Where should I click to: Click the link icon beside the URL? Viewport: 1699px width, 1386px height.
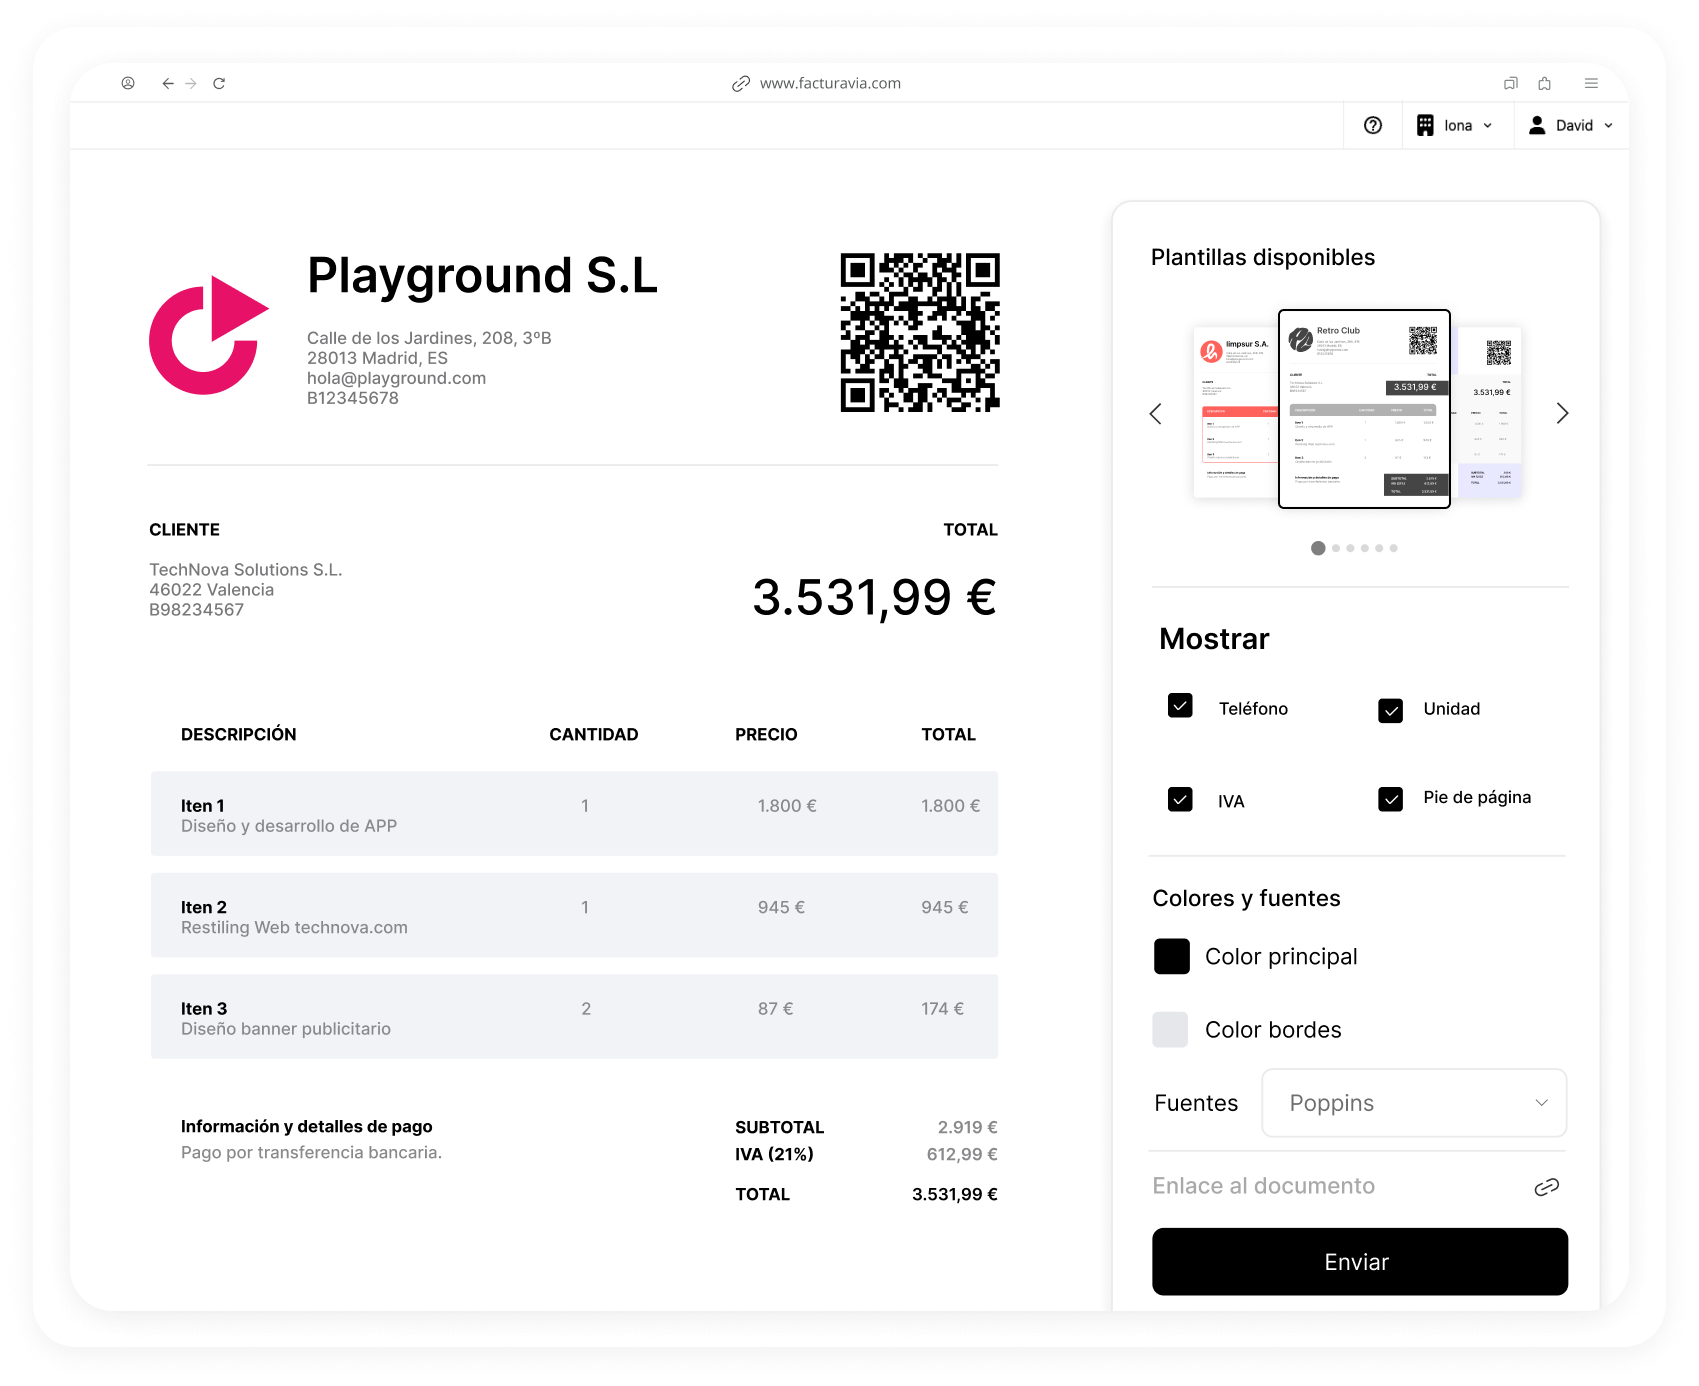click(741, 84)
